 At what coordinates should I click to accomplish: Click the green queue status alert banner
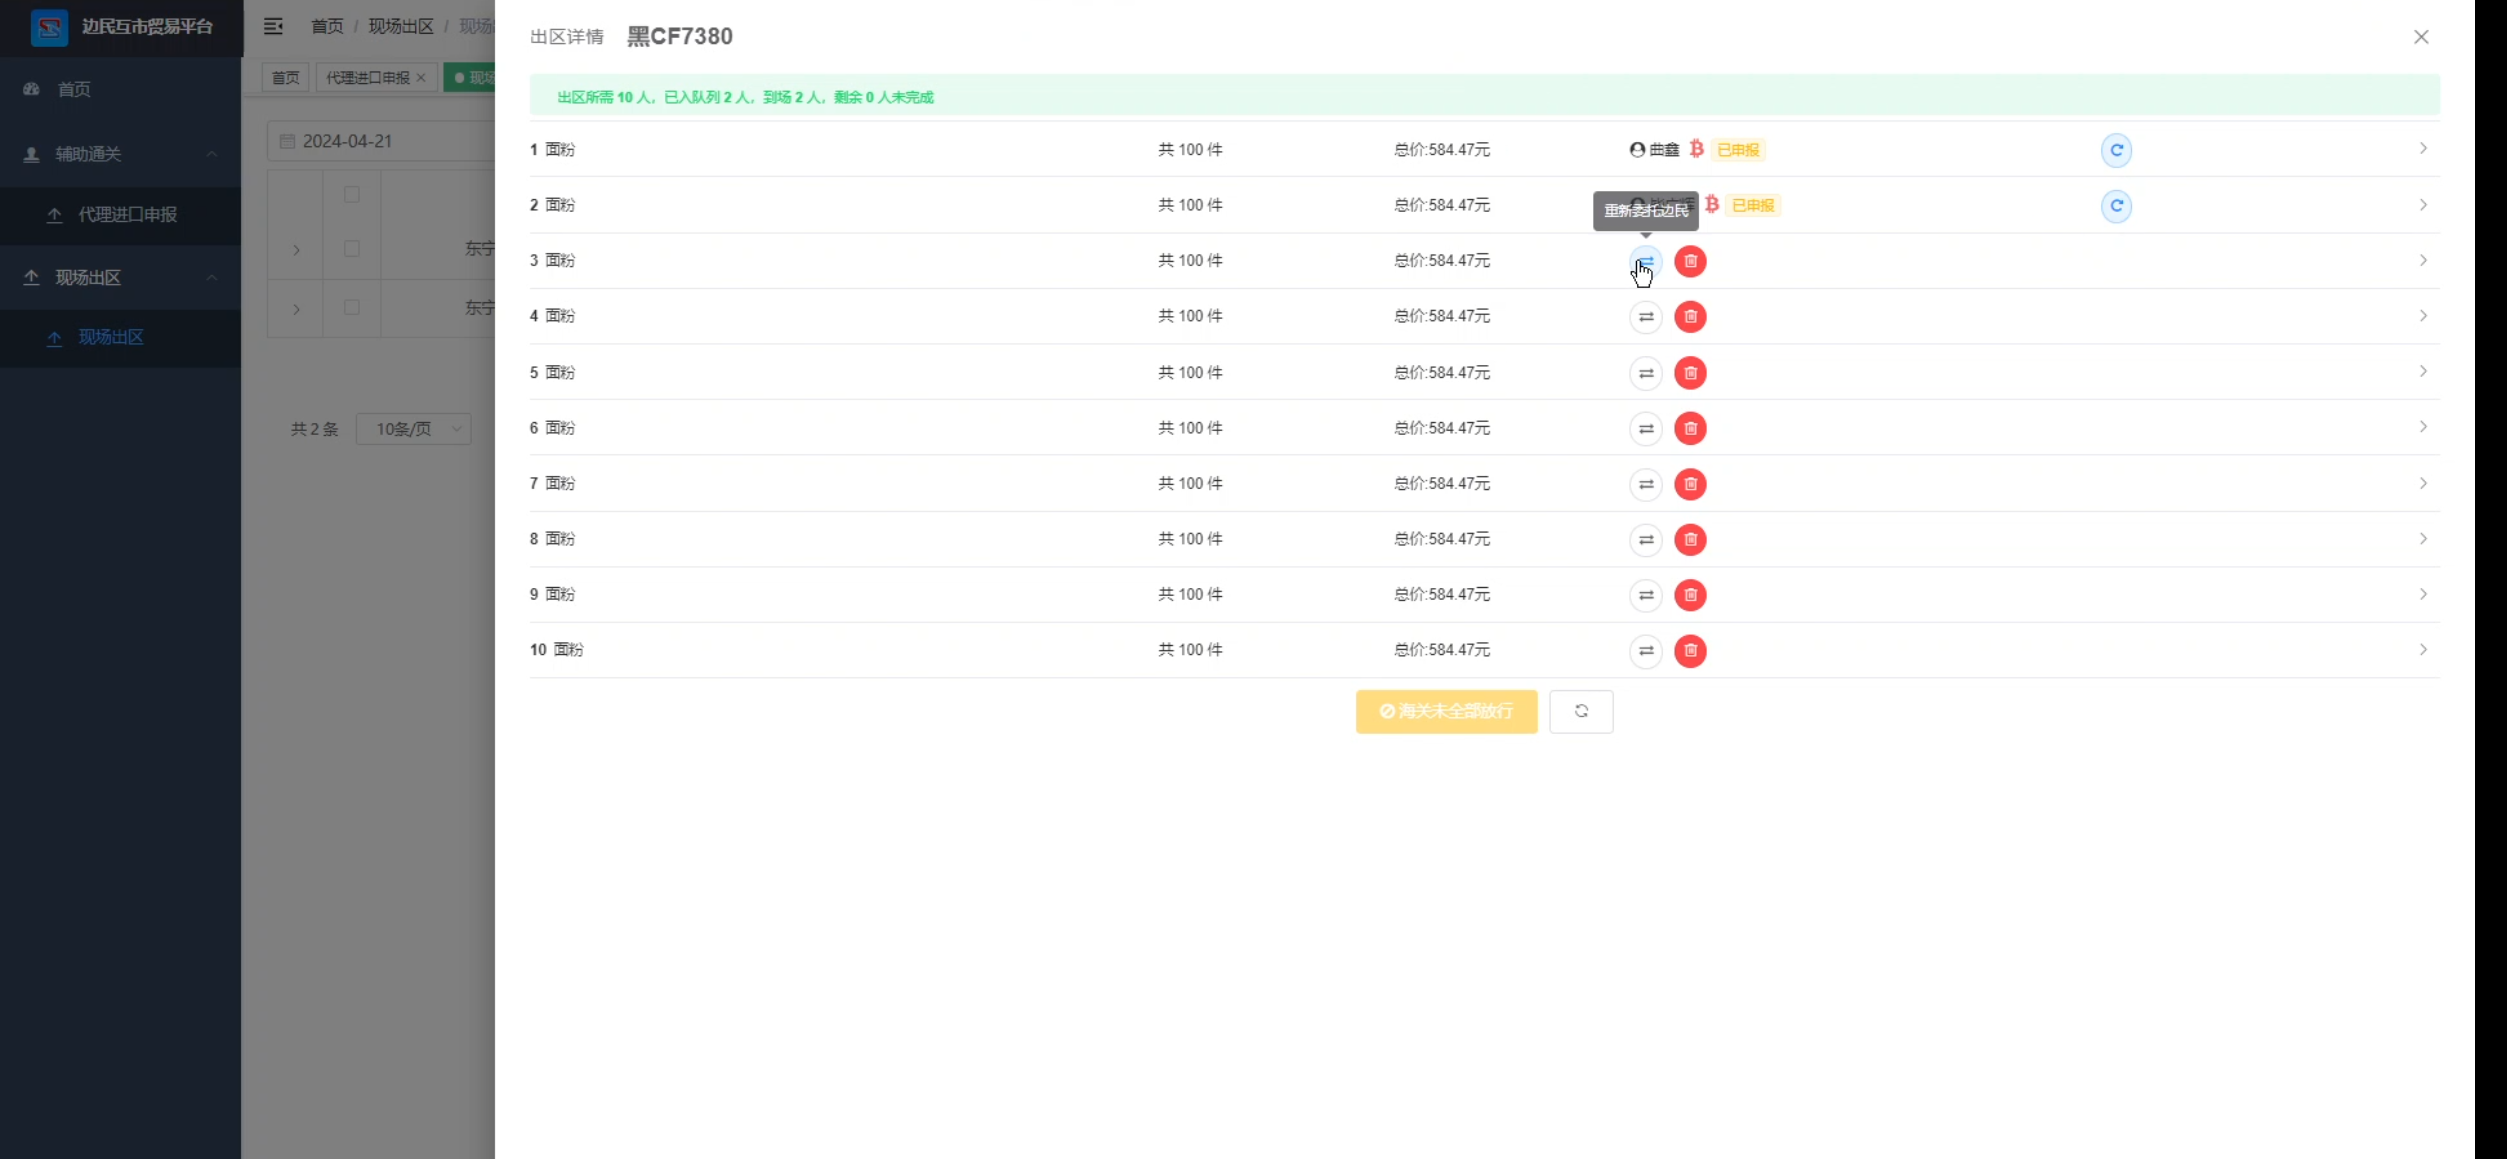click(1484, 97)
